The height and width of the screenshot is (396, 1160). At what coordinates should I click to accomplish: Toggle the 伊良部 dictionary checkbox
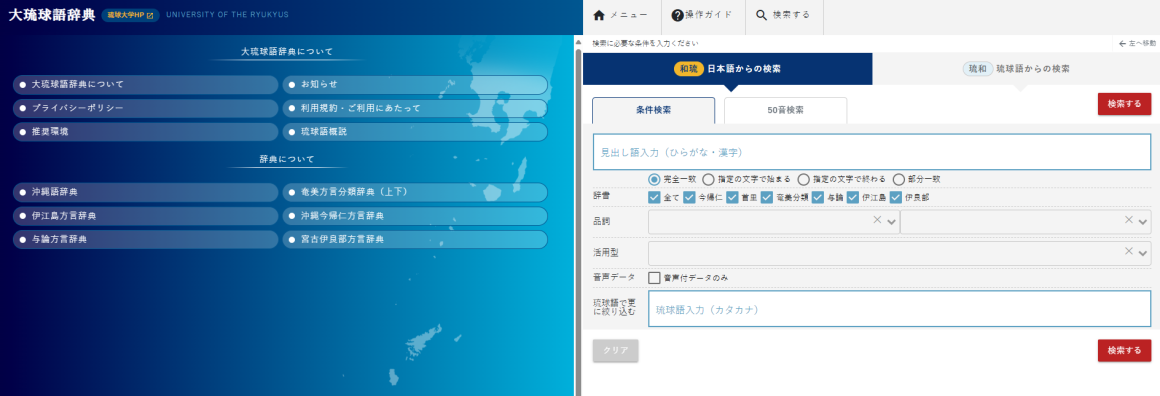pyautogui.click(x=896, y=197)
